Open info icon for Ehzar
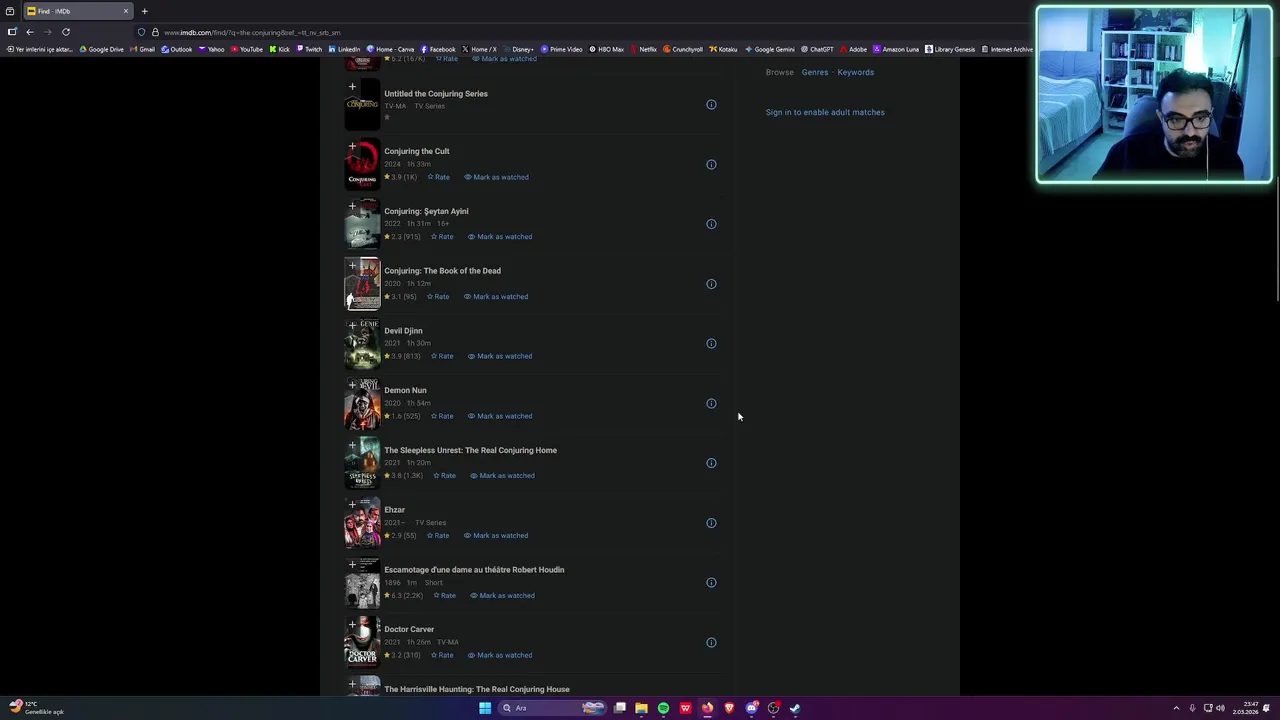1280x720 pixels. [711, 523]
